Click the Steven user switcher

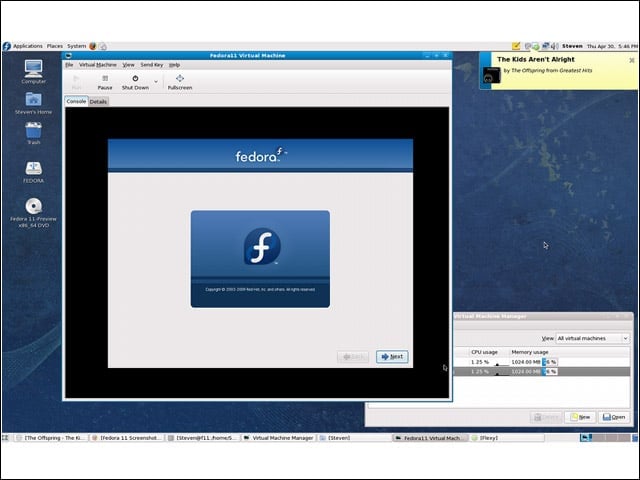(x=572, y=46)
